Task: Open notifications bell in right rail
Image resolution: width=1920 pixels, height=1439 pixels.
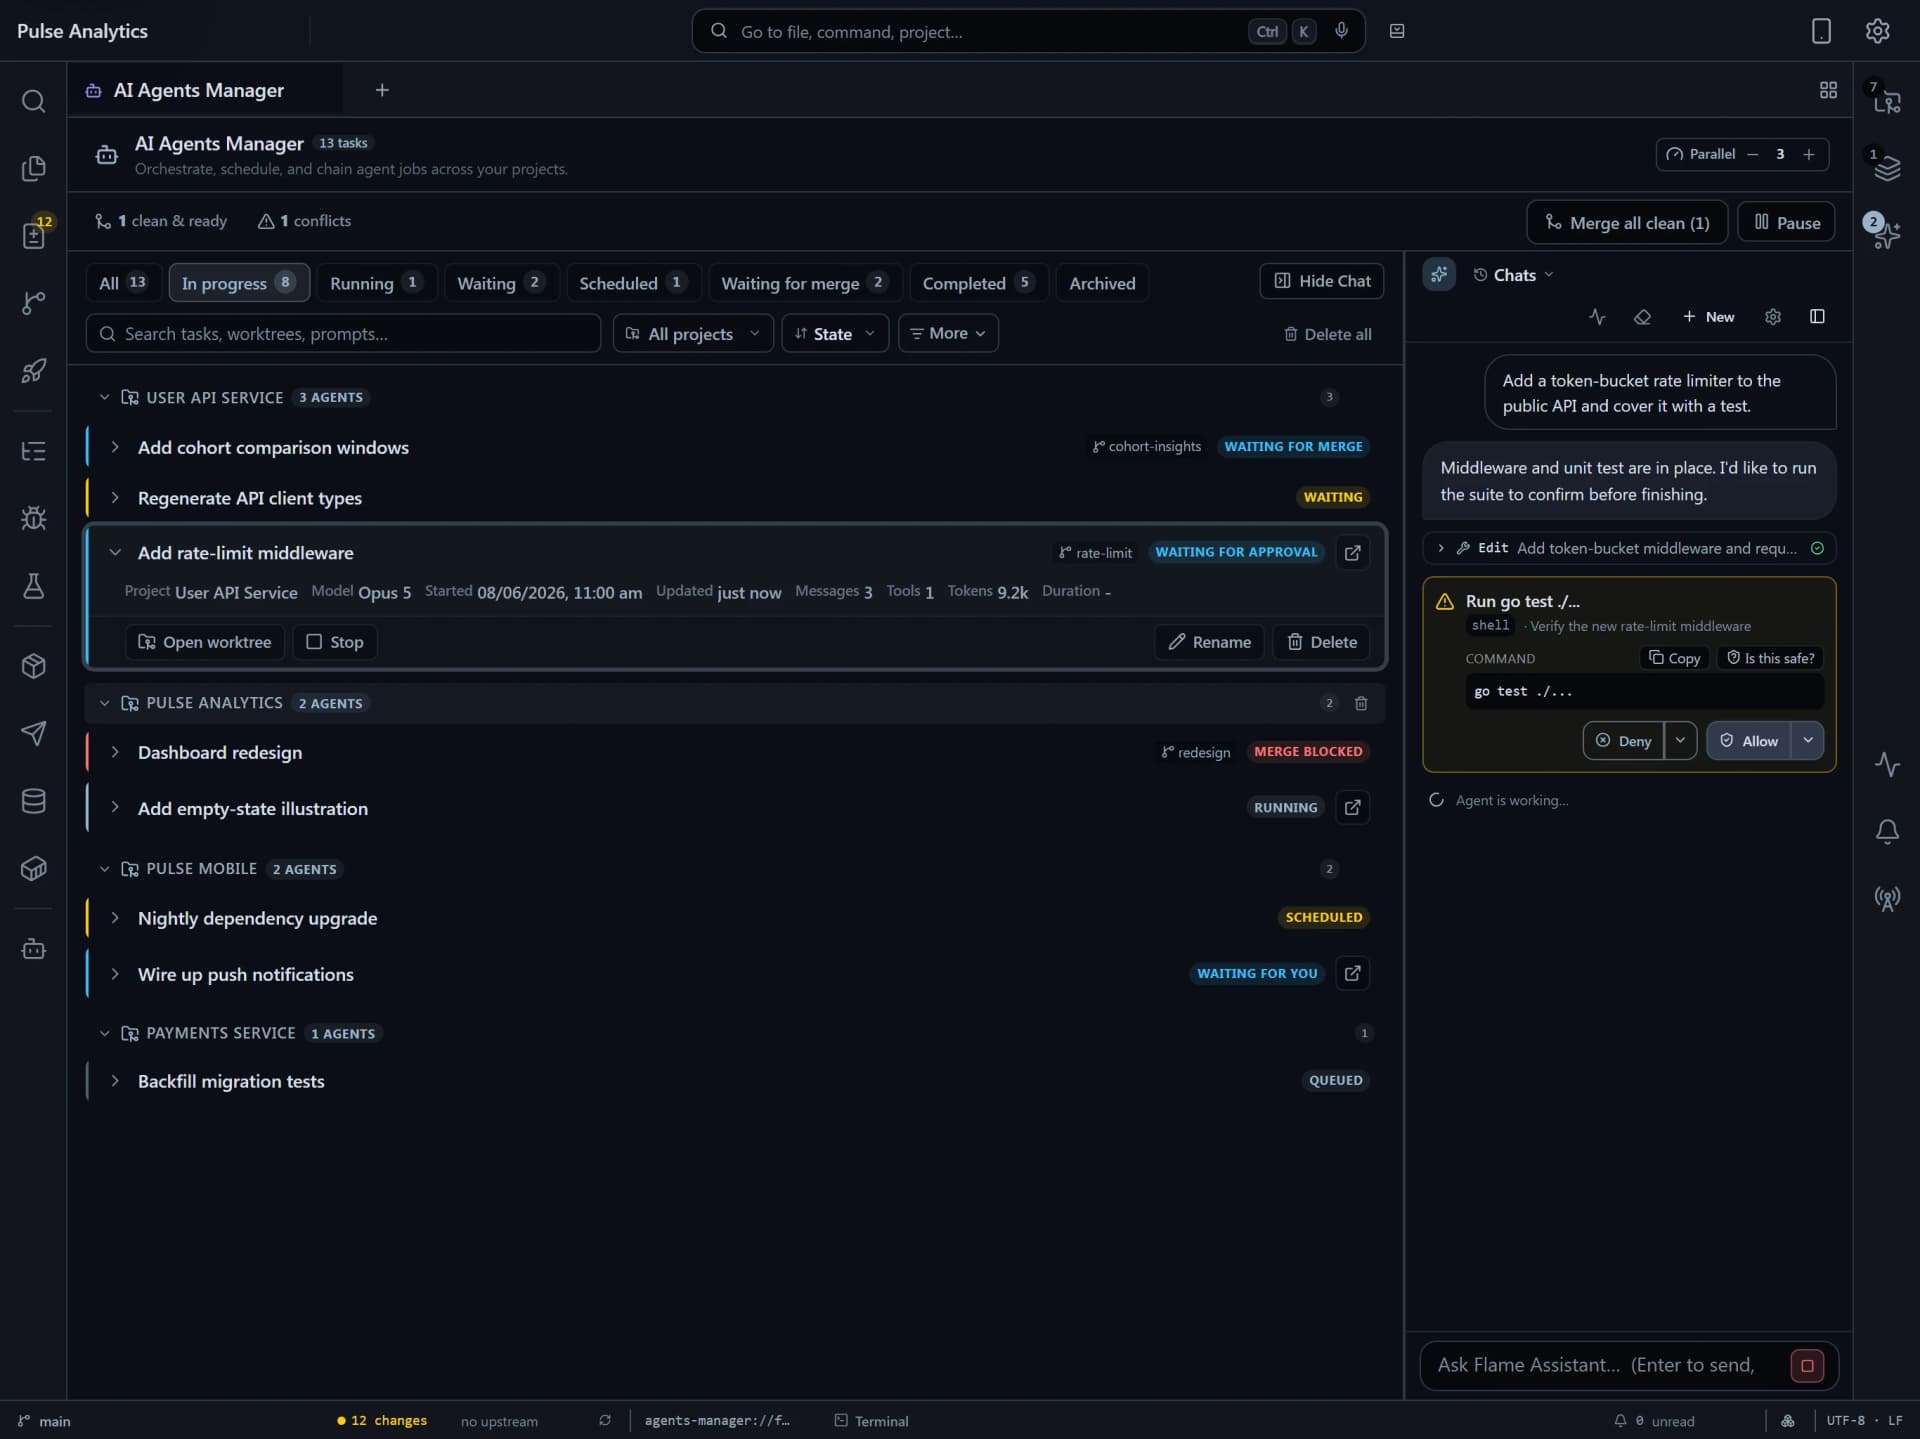Action: [x=1887, y=831]
